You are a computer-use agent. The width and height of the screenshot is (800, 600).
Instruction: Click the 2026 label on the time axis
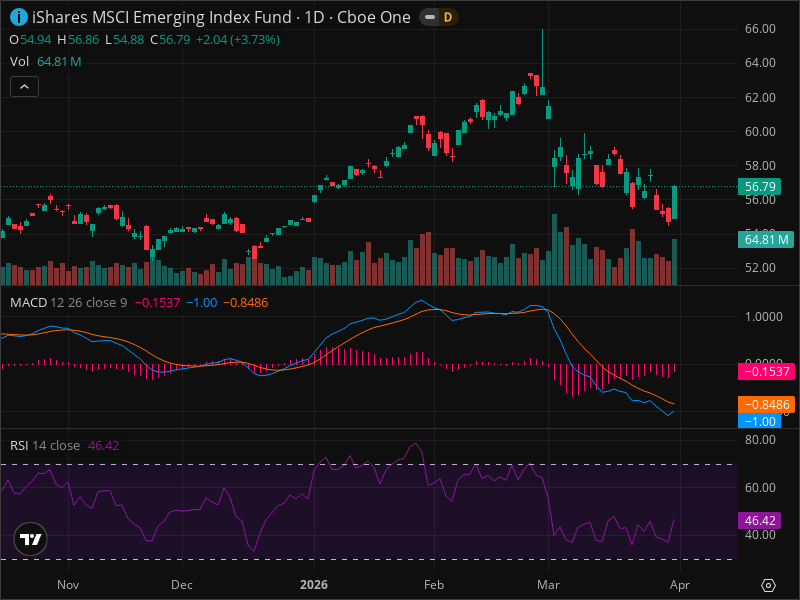click(314, 585)
